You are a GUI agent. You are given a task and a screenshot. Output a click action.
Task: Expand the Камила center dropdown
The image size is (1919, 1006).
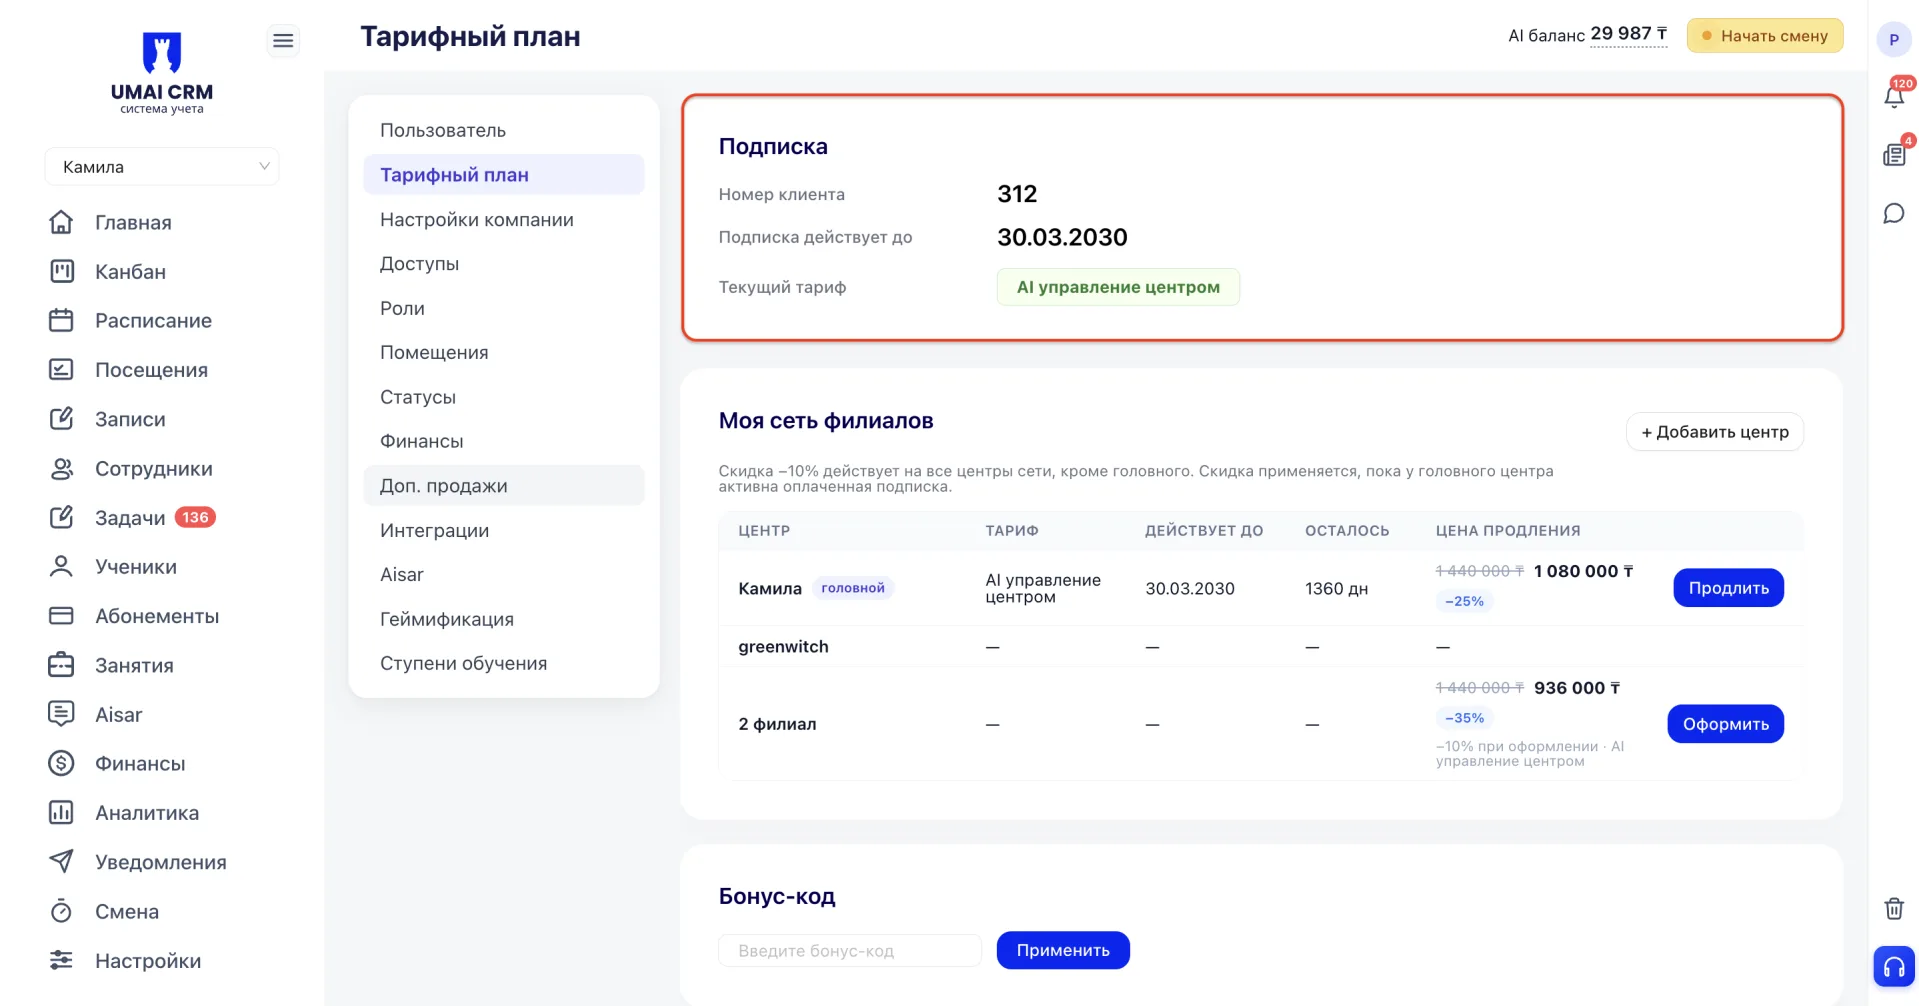coord(162,166)
